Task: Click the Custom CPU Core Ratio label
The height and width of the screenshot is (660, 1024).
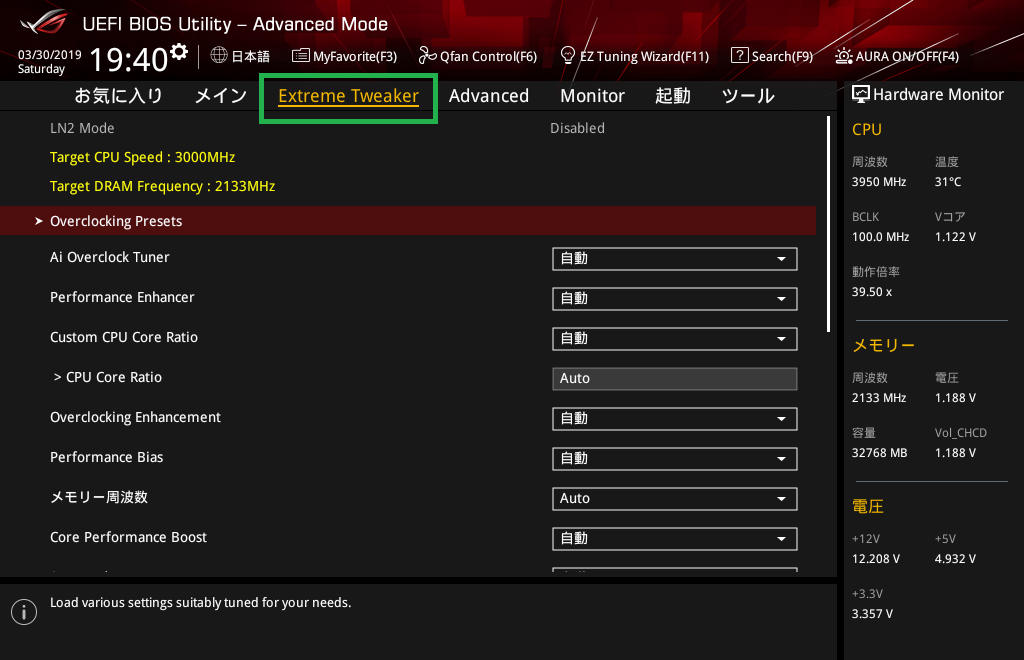Action: click(124, 337)
